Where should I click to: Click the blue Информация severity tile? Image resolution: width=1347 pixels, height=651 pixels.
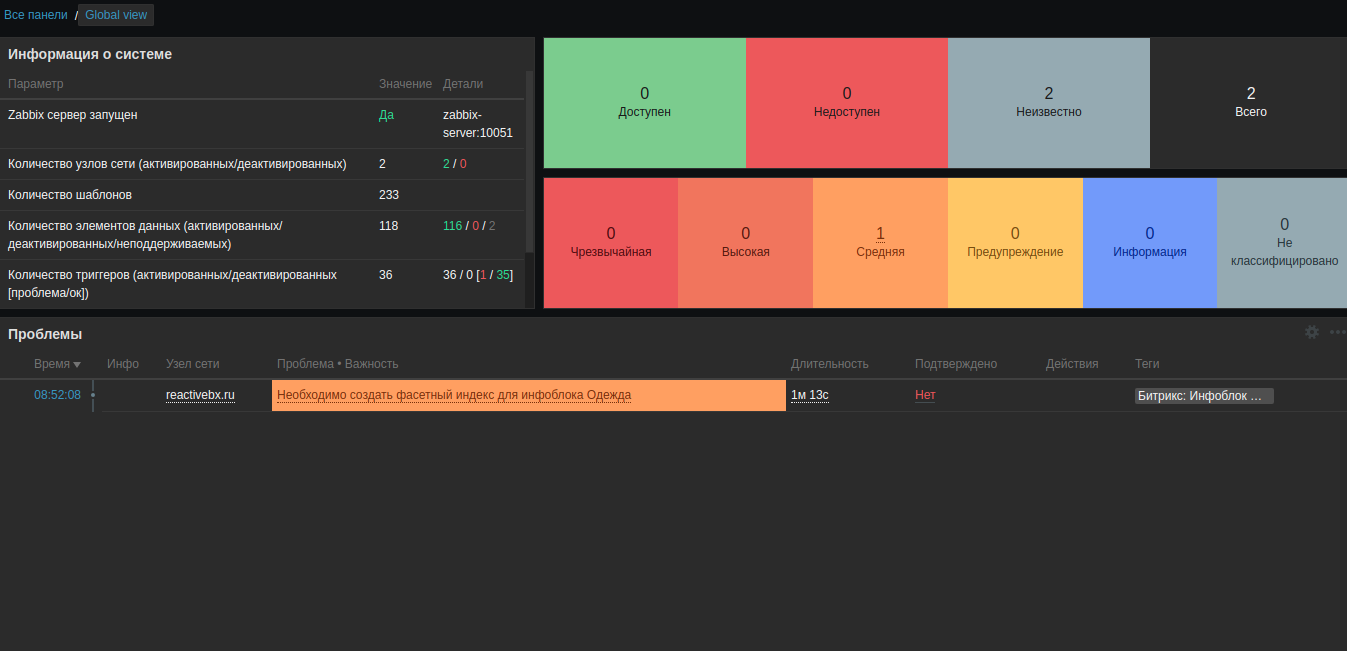coord(1150,243)
